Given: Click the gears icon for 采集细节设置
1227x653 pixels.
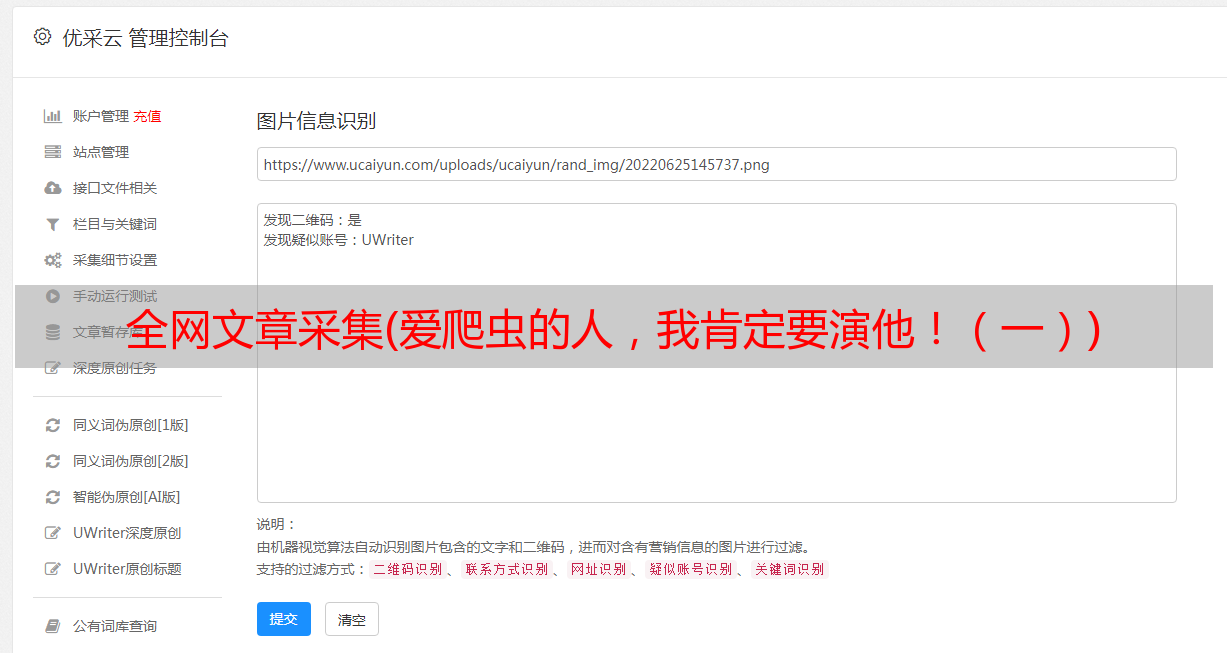Looking at the screenshot, I should tap(53, 260).
